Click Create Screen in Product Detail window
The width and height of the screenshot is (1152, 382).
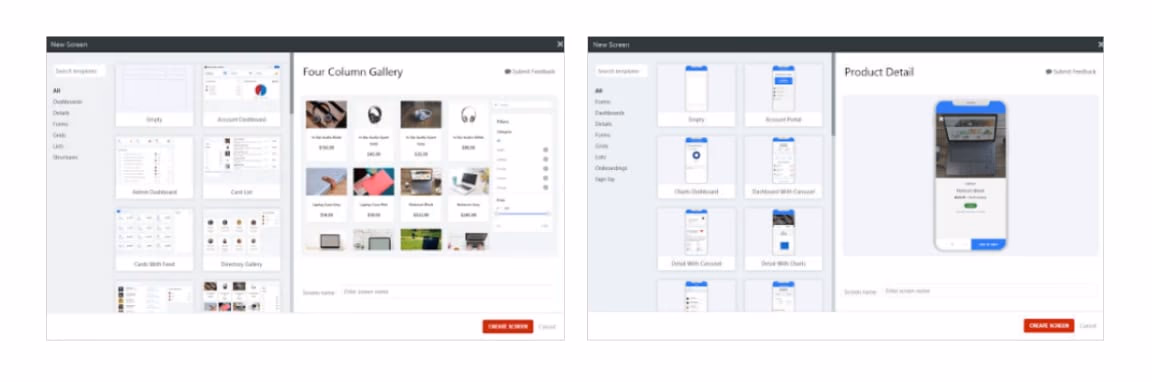1049,325
